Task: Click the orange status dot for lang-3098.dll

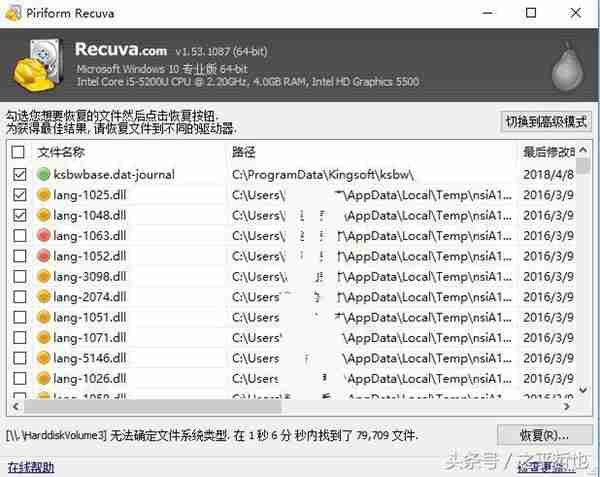Action: tap(44, 276)
